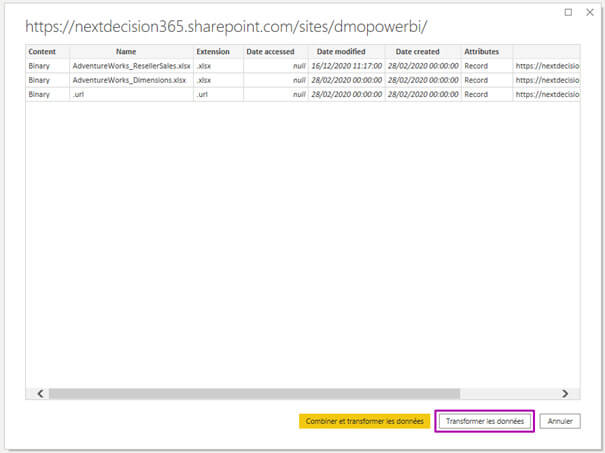Click the null Date accessed cell for Dimensions

(276, 80)
